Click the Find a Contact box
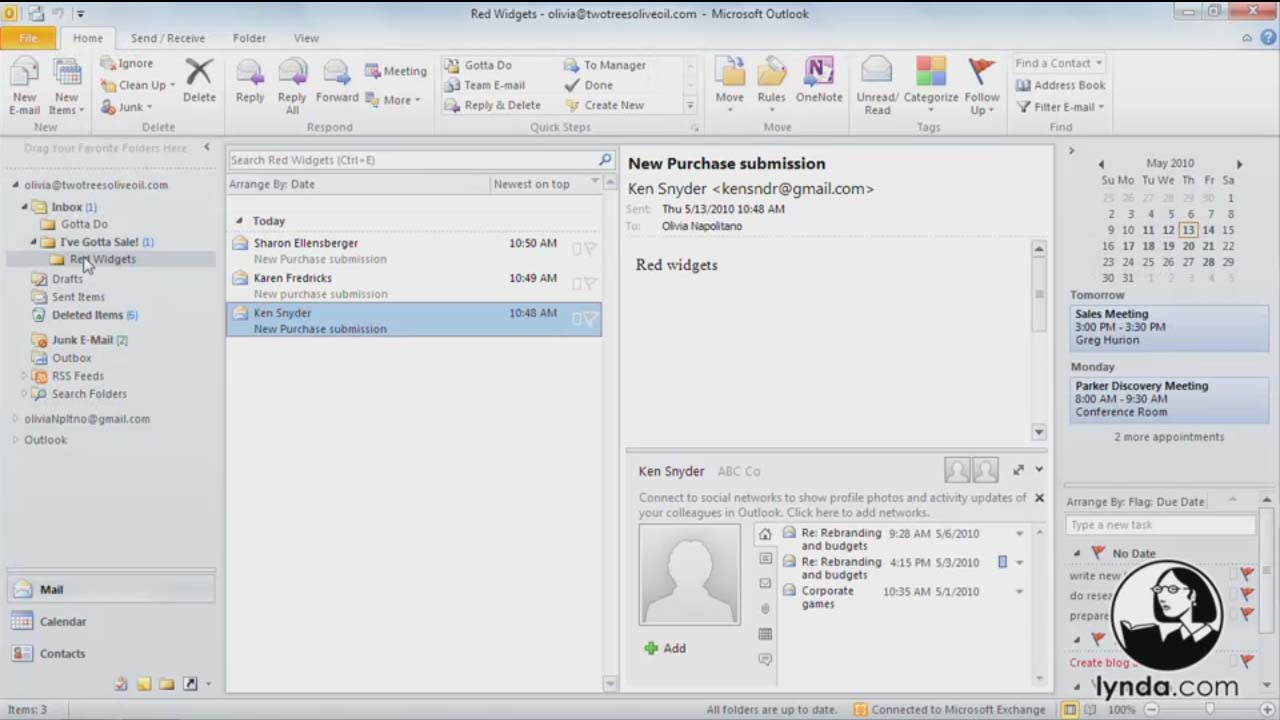The width and height of the screenshot is (1280, 720). pos(1059,63)
